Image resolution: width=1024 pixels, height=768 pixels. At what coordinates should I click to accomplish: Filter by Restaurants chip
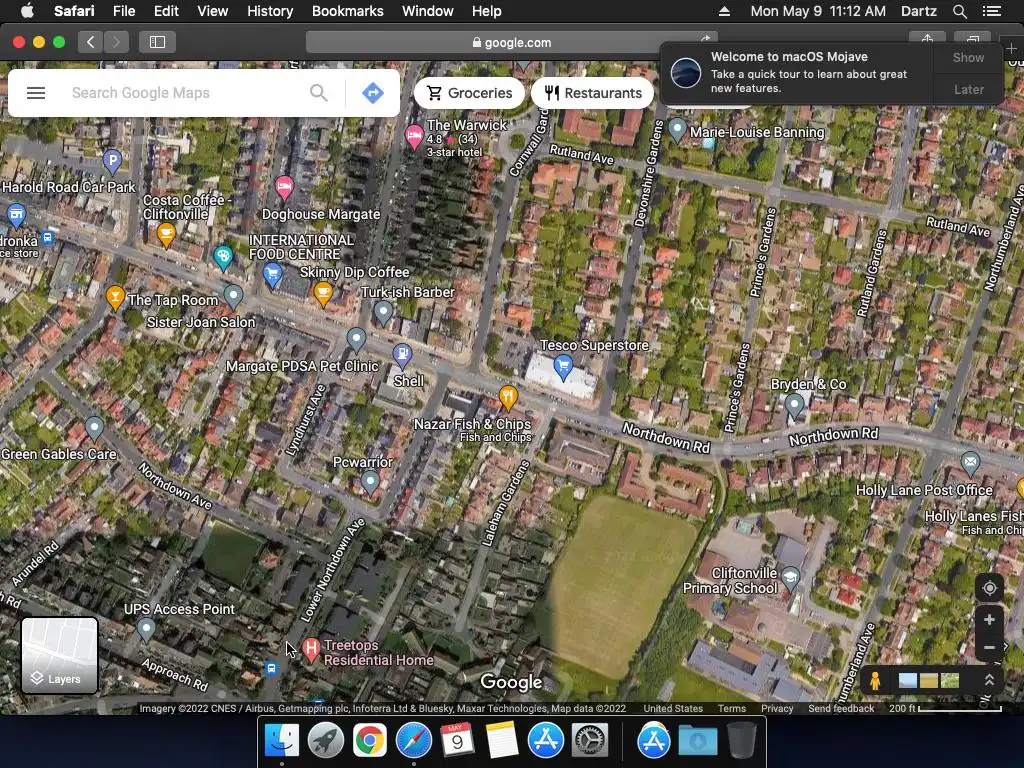pyautogui.click(x=592, y=93)
